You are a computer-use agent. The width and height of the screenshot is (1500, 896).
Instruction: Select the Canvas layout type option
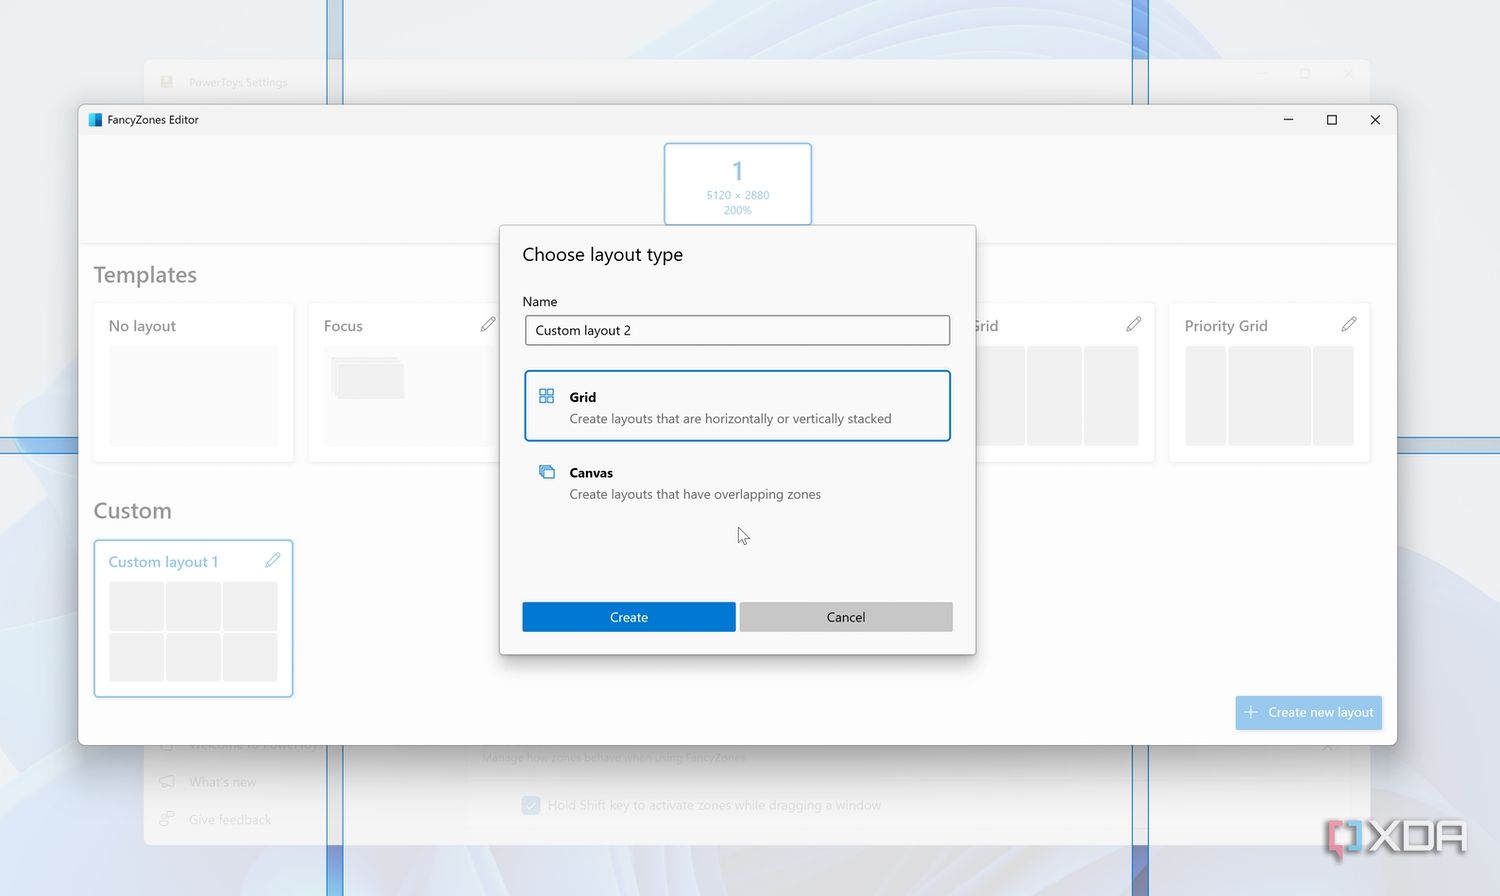pyautogui.click(x=737, y=482)
